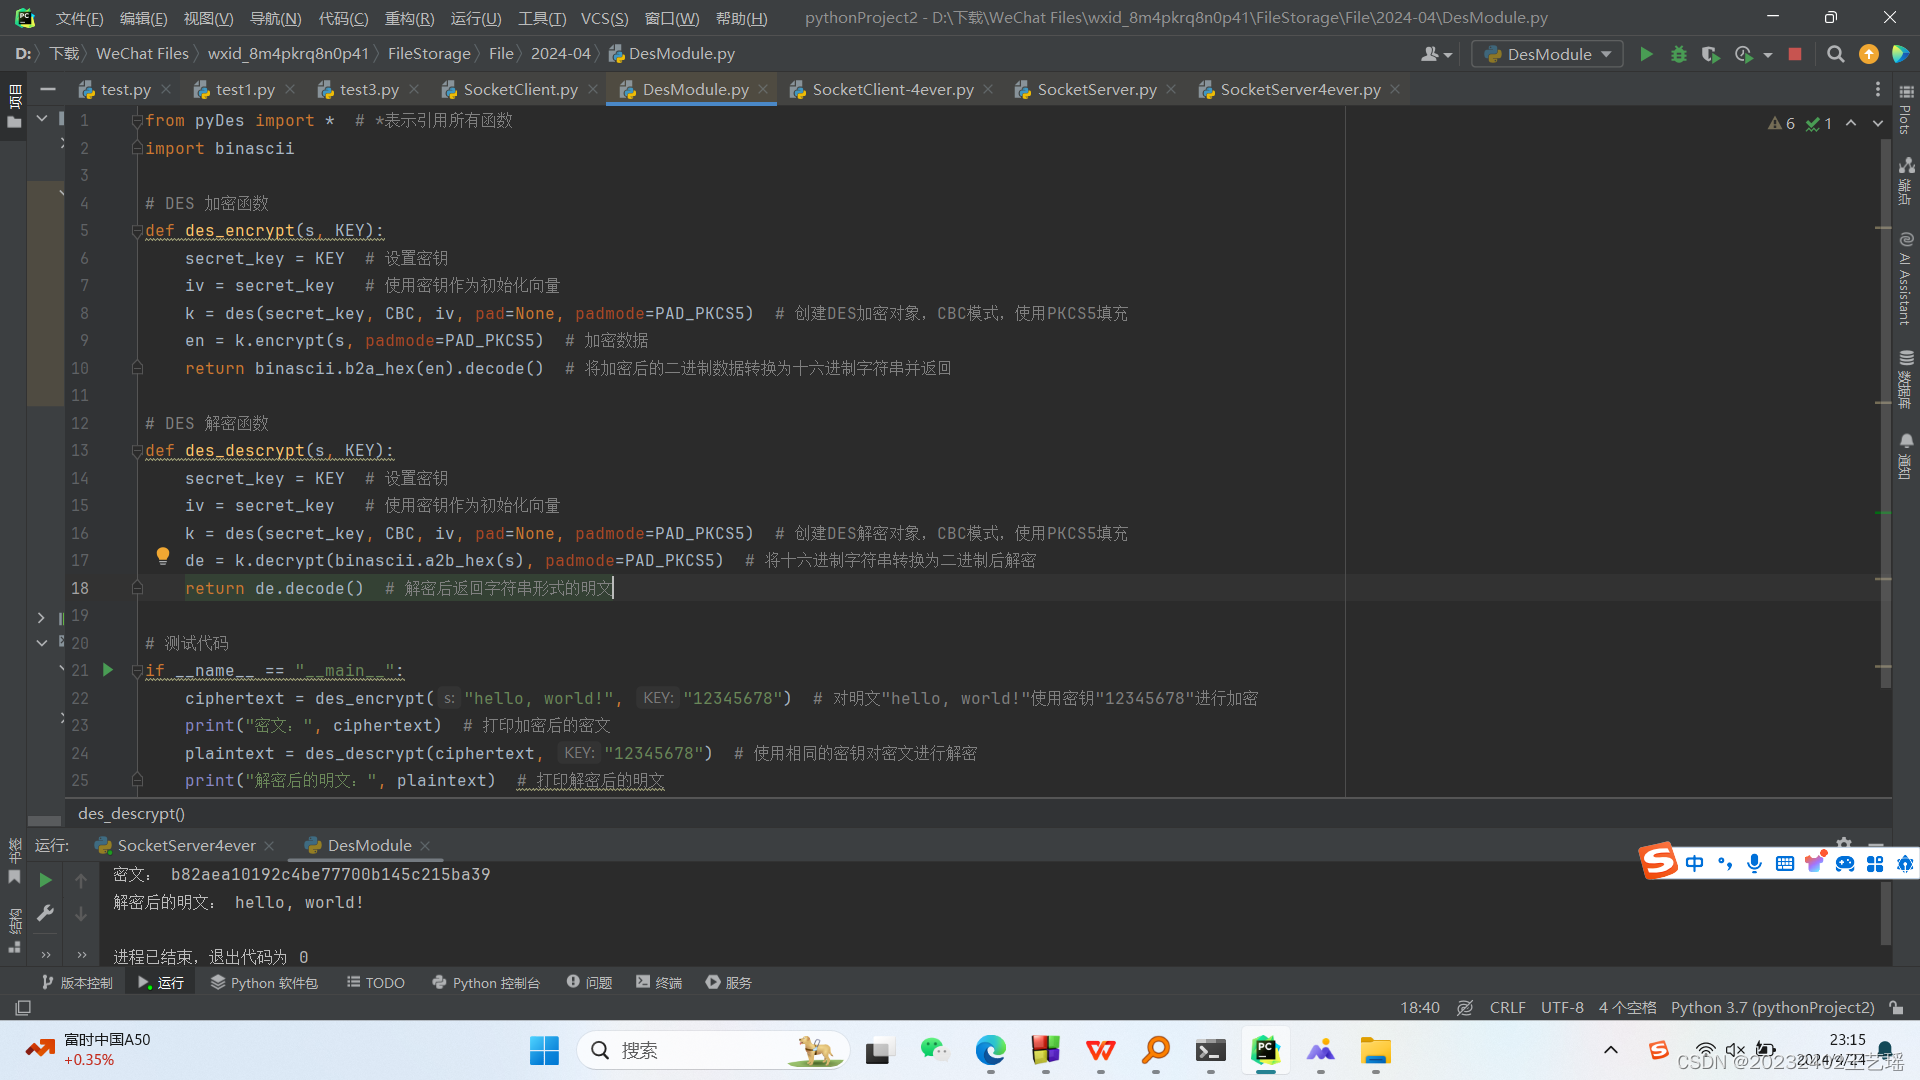
Task: Click the profiler run icon
Action: pyautogui.click(x=1744, y=54)
